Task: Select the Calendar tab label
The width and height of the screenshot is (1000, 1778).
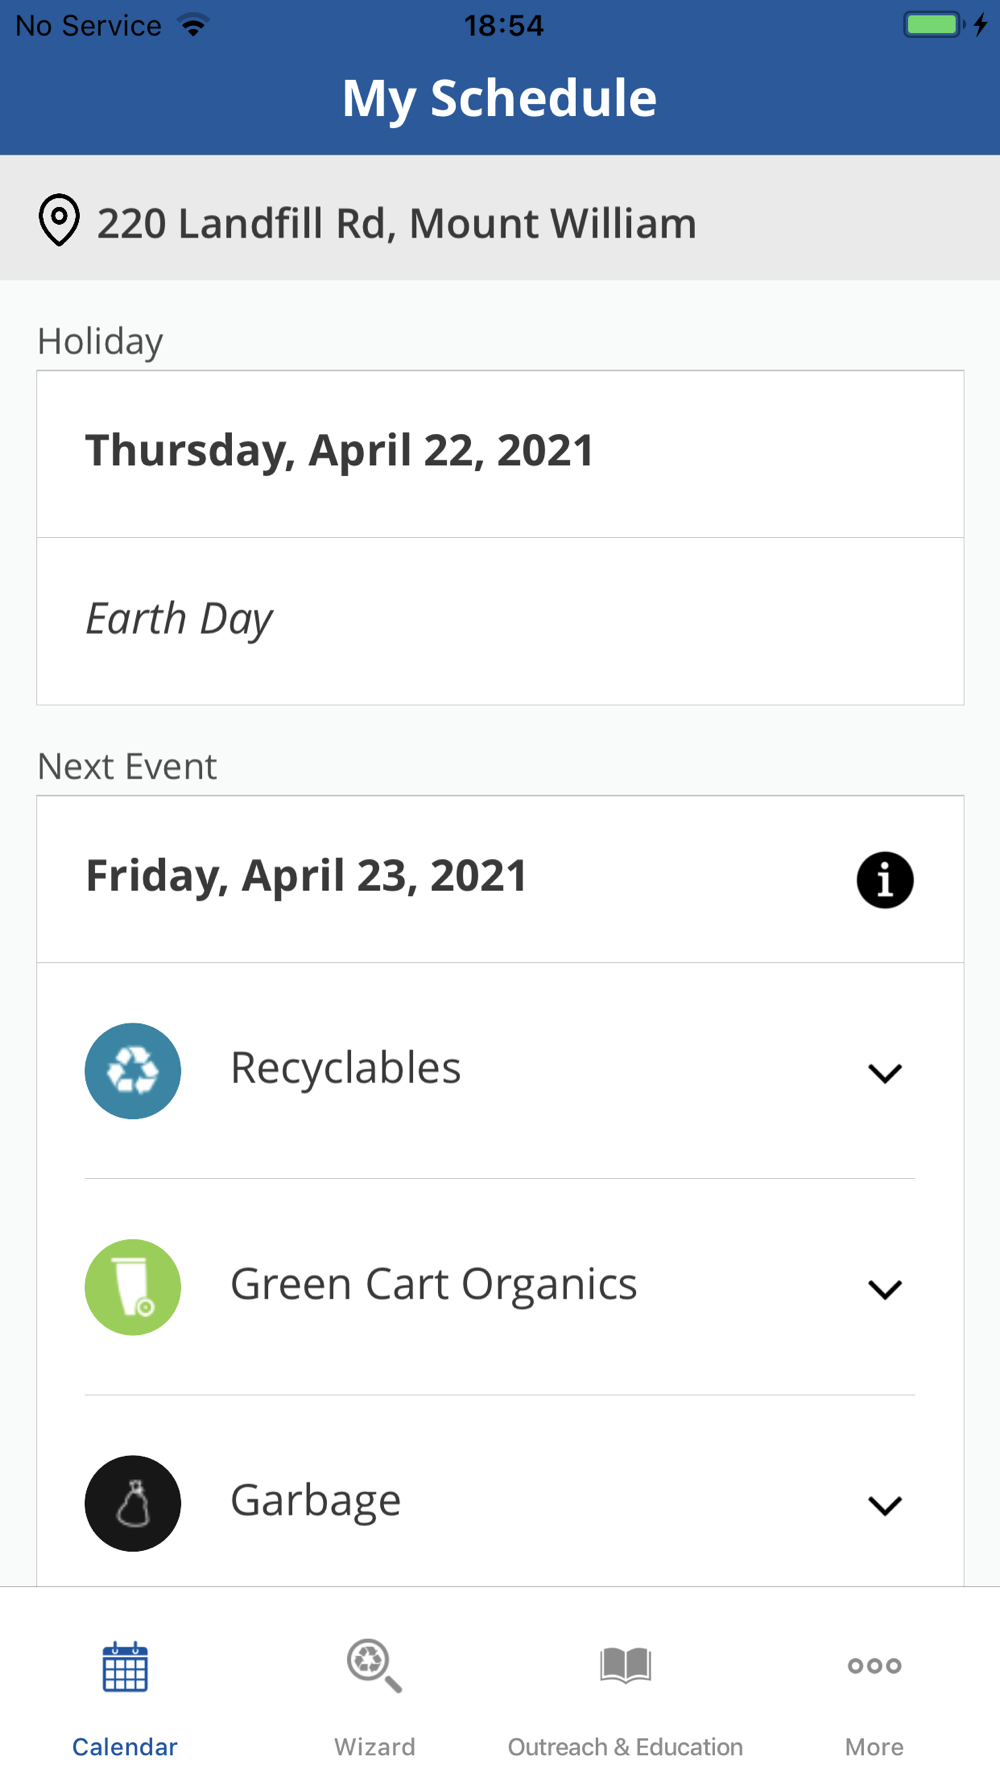Action: (125, 1746)
